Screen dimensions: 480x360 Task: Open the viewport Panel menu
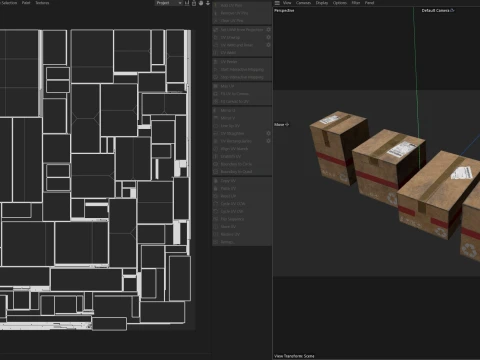tap(369, 3)
